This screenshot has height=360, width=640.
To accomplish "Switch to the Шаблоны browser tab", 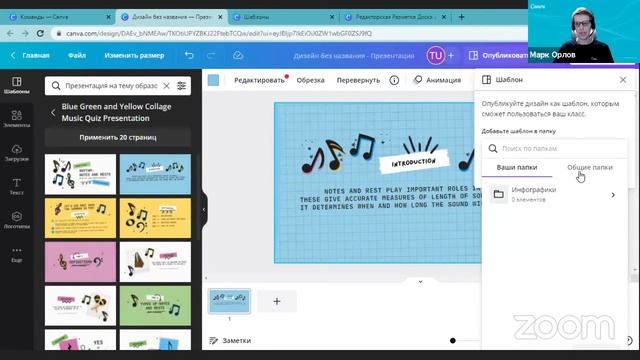I will tap(282, 17).
